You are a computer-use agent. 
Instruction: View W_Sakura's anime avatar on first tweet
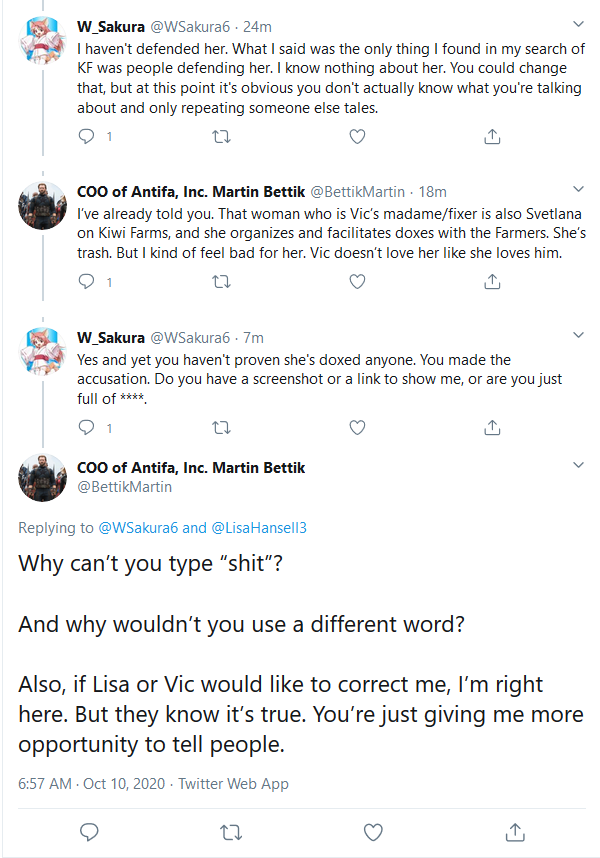42,41
